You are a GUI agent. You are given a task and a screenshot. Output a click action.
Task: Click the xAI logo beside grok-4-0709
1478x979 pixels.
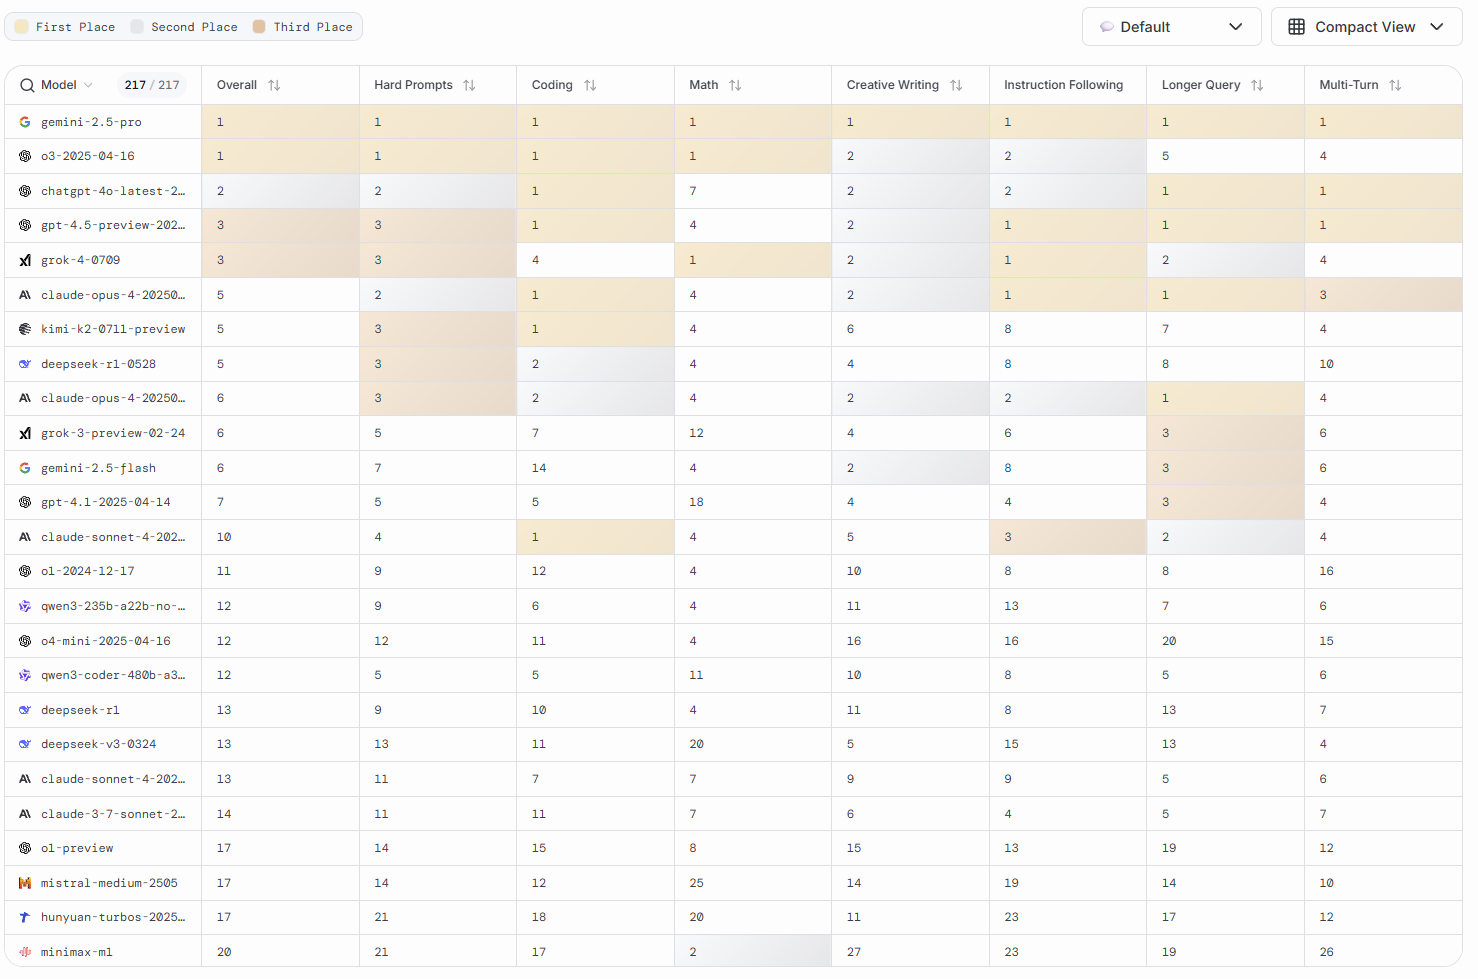coord(25,260)
